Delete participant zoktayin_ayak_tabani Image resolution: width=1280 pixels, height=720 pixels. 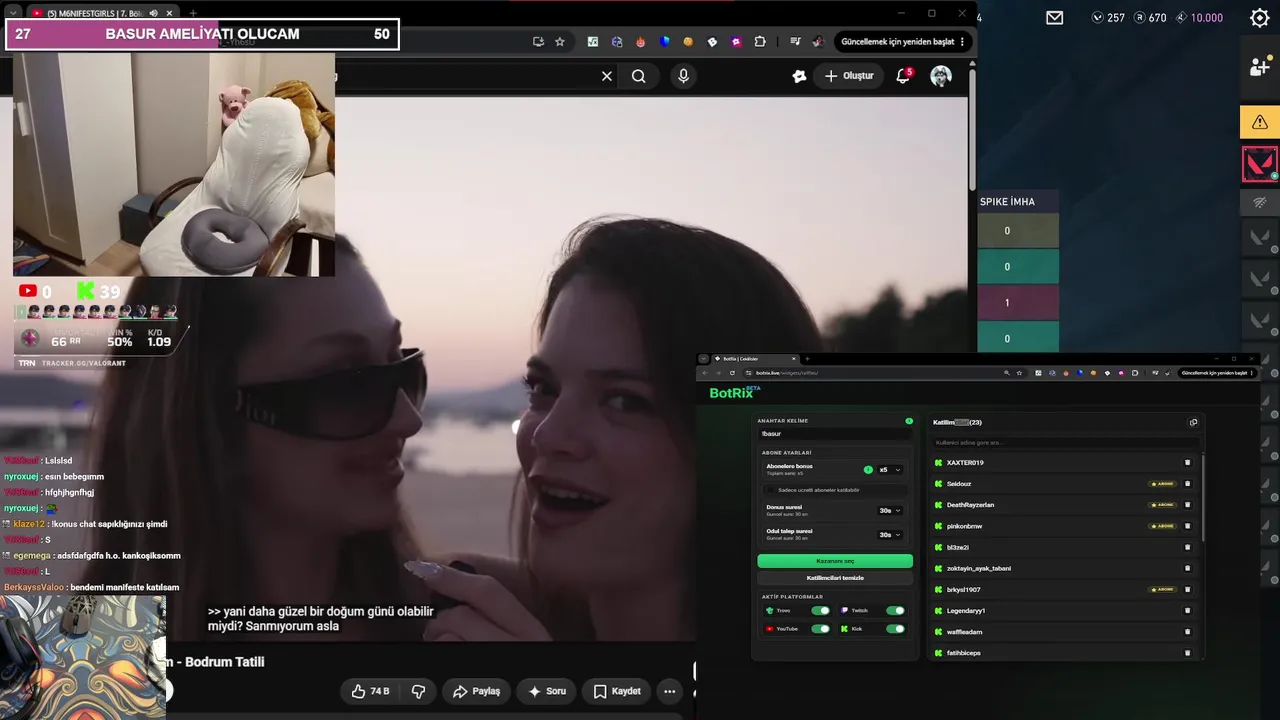coord(1188,568)
